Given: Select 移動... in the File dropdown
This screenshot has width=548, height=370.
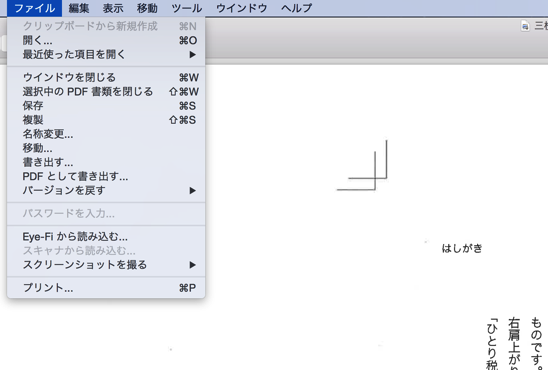Looking at the screenshot, I should [x=106, y=148].
